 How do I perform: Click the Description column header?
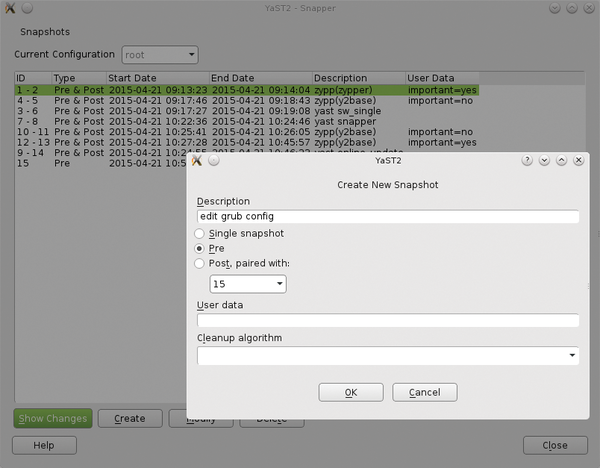point(359,78)
